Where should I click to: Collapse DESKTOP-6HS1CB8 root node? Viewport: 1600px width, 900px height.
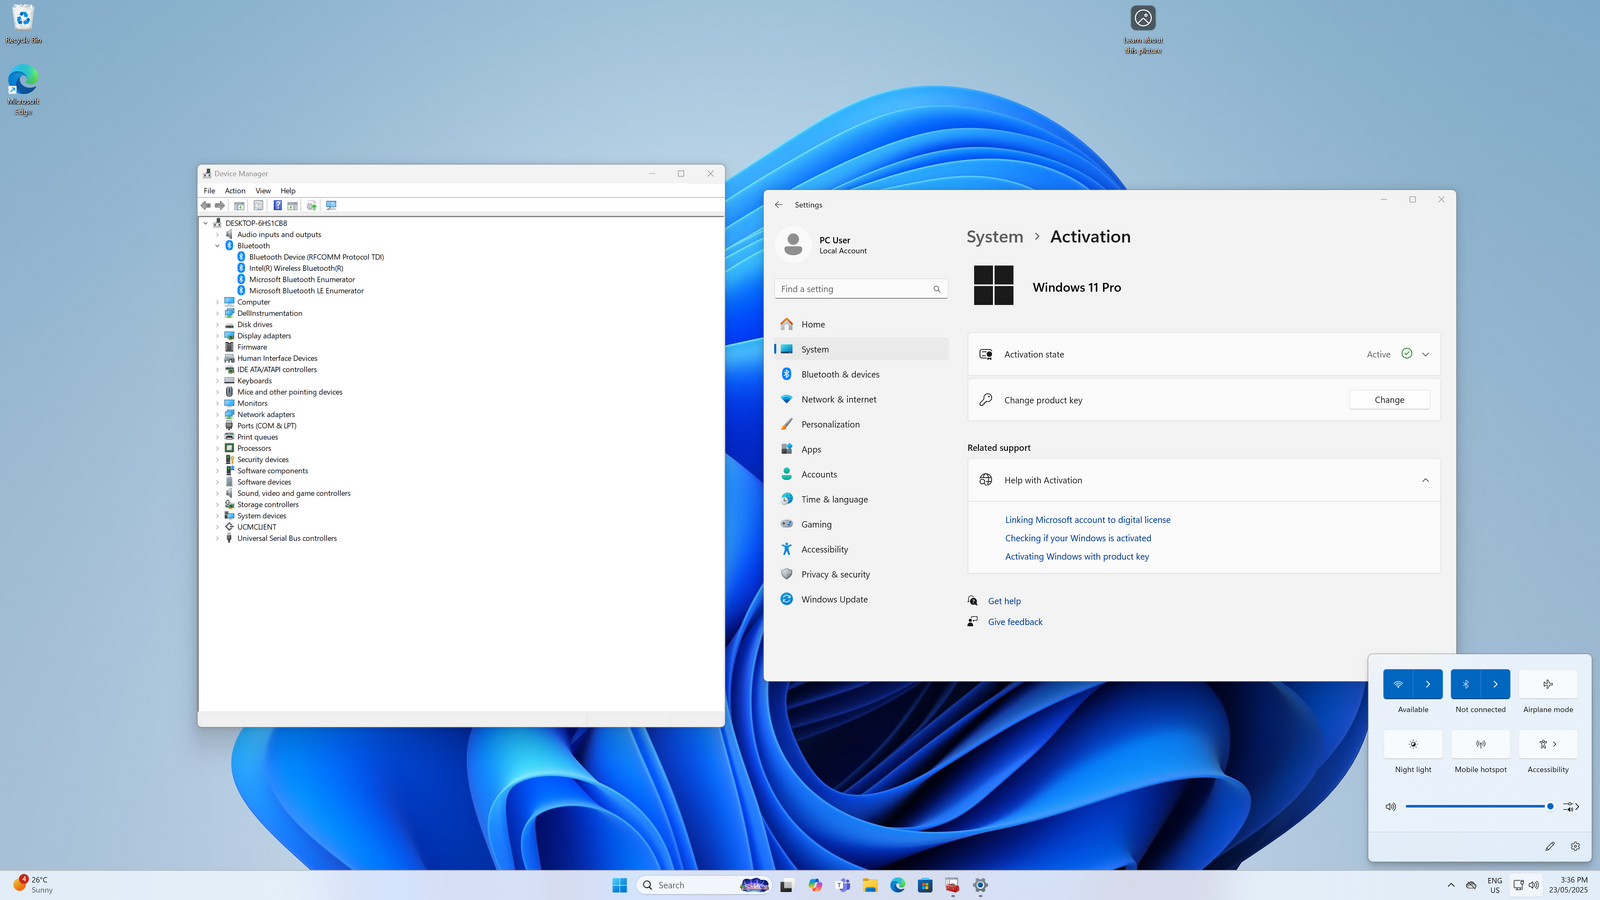pos(206,224)
